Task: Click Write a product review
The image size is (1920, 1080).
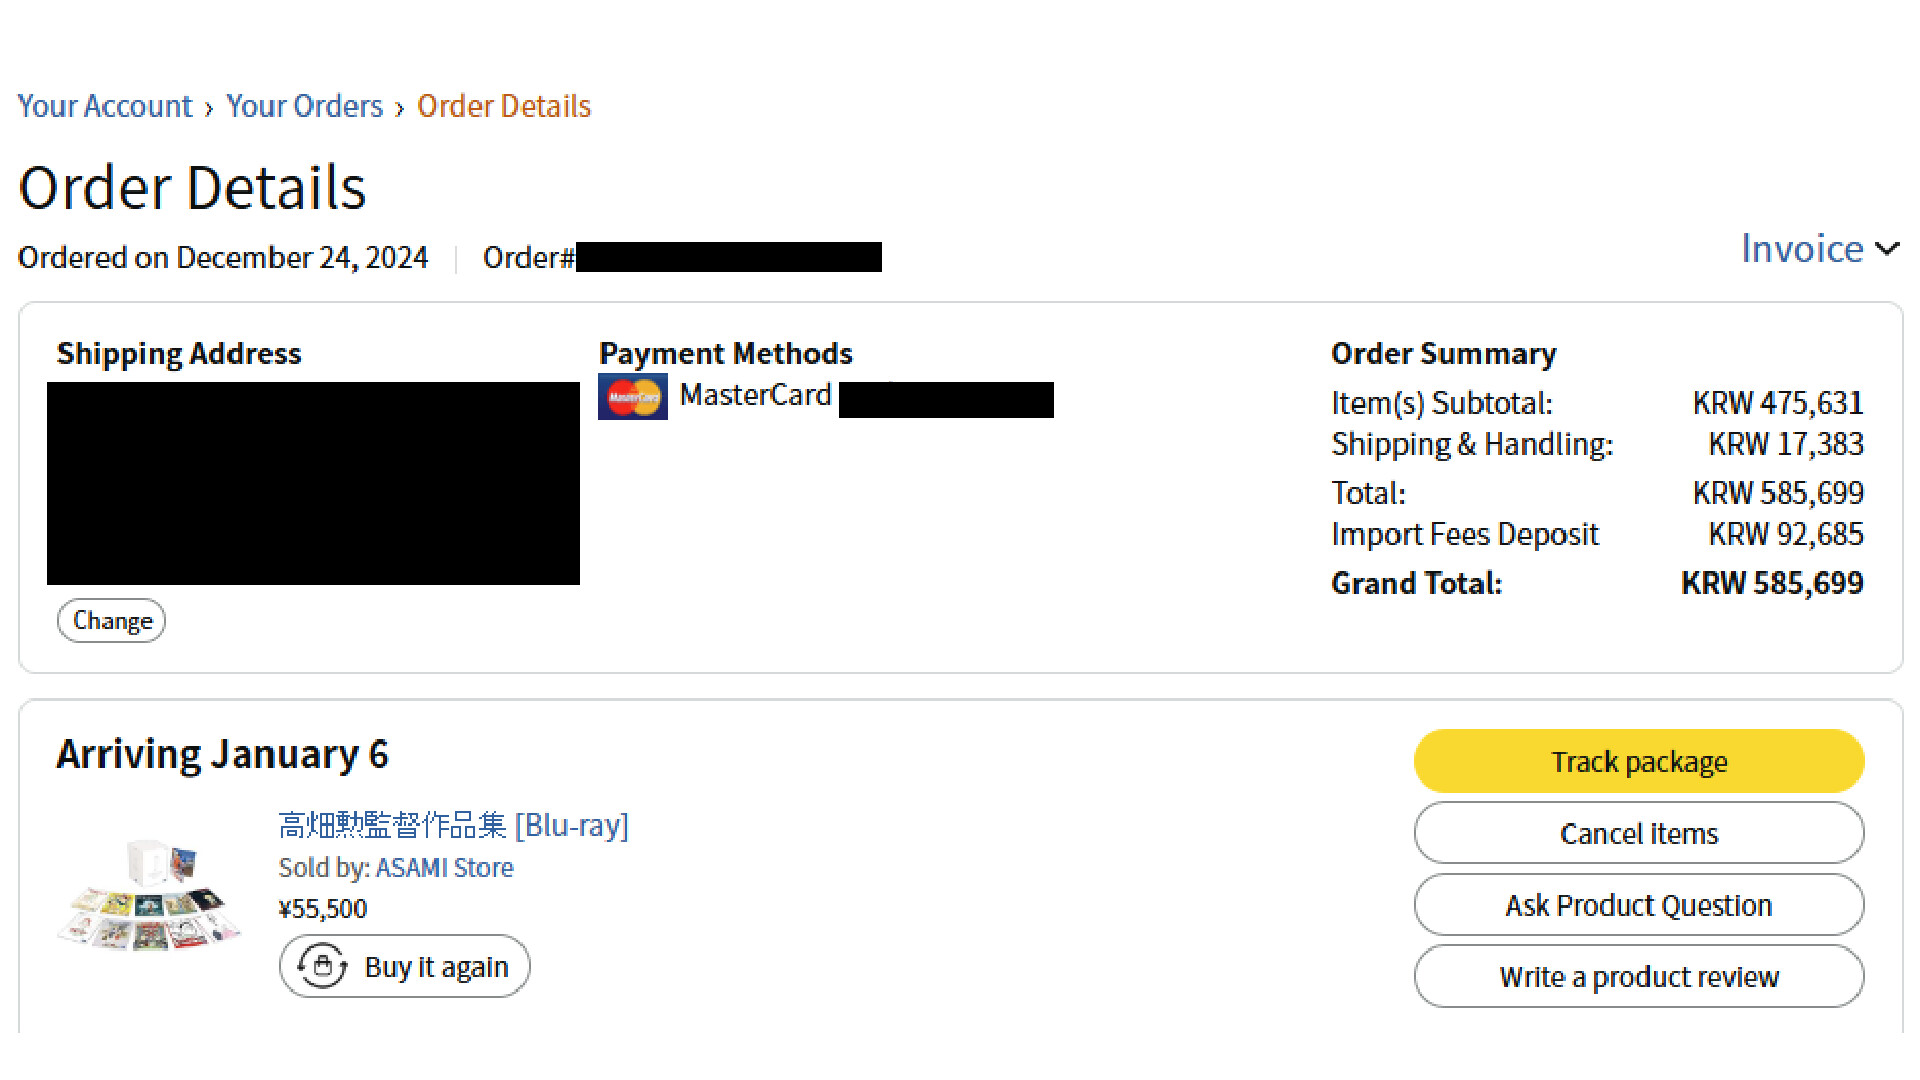Action: [1638, 977]
